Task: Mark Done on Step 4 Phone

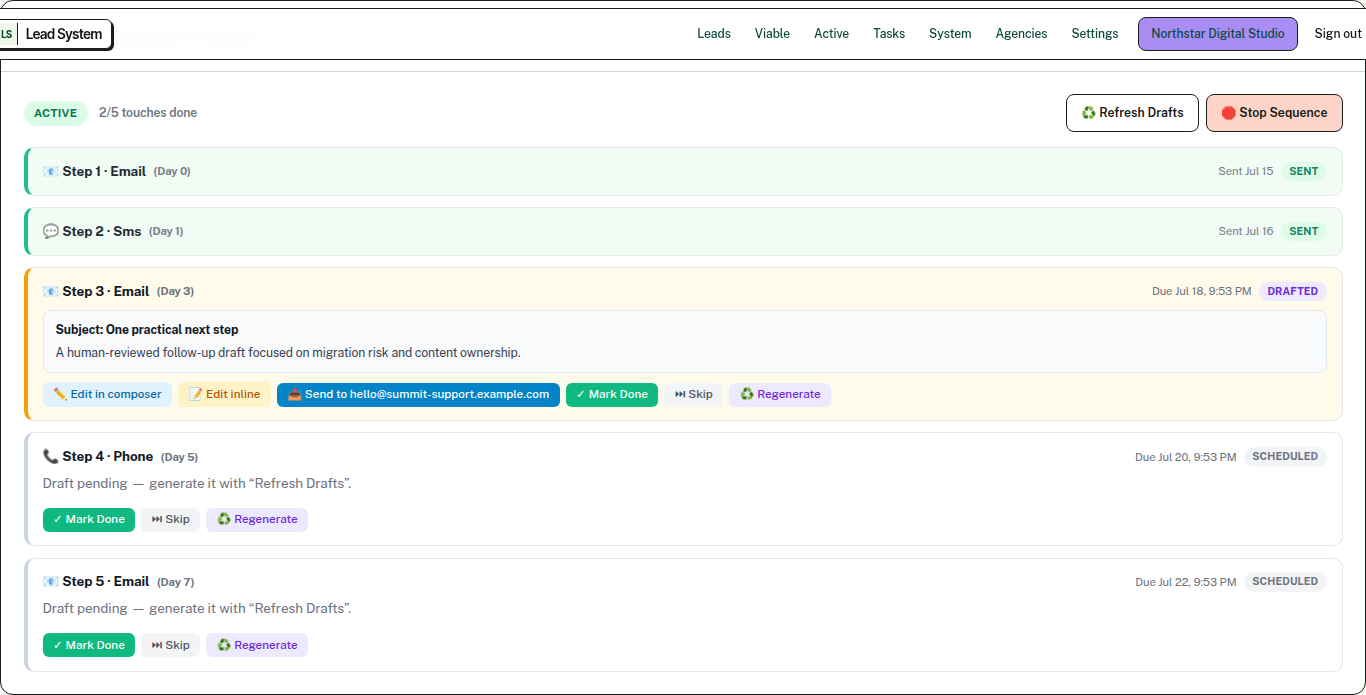Action: tap(89, 519)
